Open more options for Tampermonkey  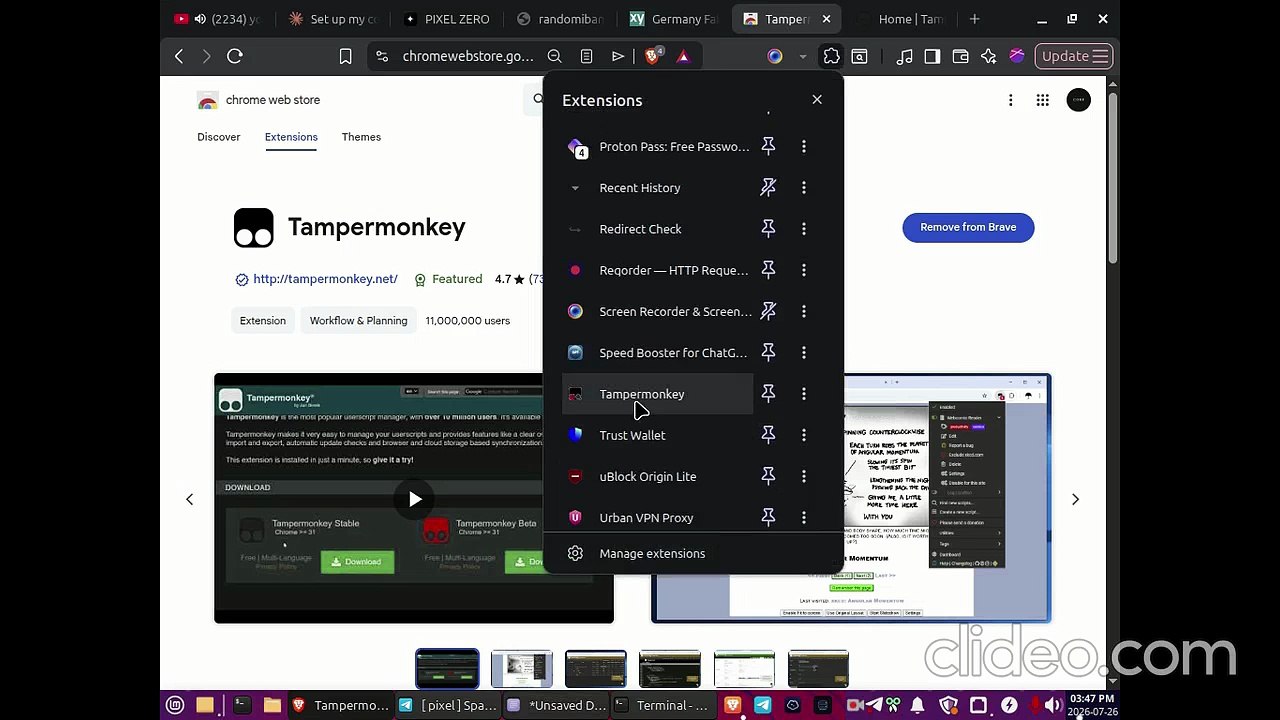[x=804, y=394]
